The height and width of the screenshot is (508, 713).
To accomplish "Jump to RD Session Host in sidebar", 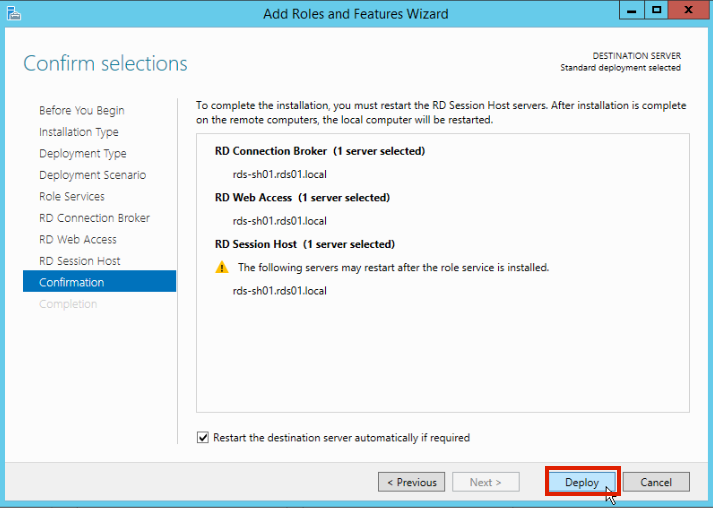I will click(80, 261).
